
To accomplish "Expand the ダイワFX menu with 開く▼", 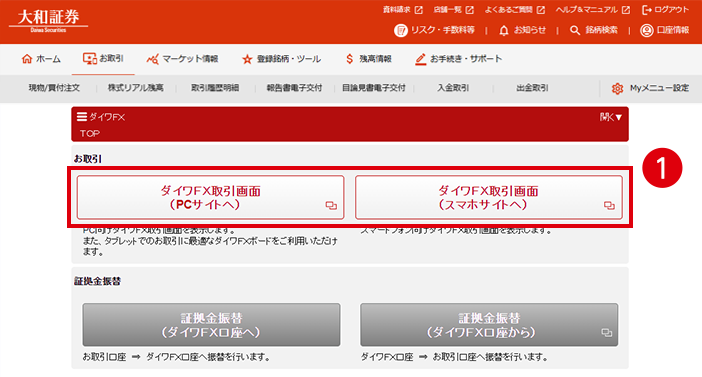I will click(x=611, y=117).
